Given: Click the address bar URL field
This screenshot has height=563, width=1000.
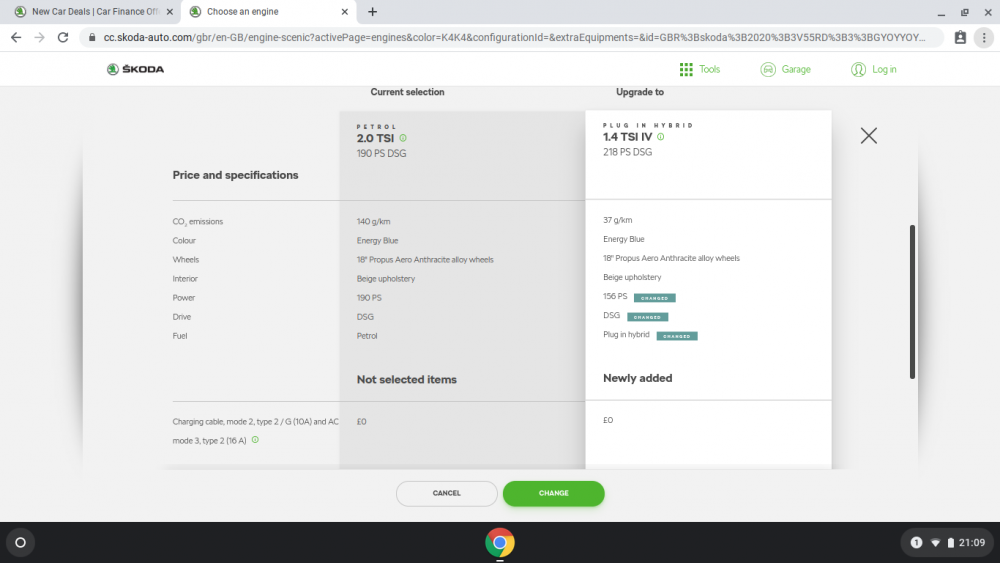Looking at the screenshot, I should 513,38.
